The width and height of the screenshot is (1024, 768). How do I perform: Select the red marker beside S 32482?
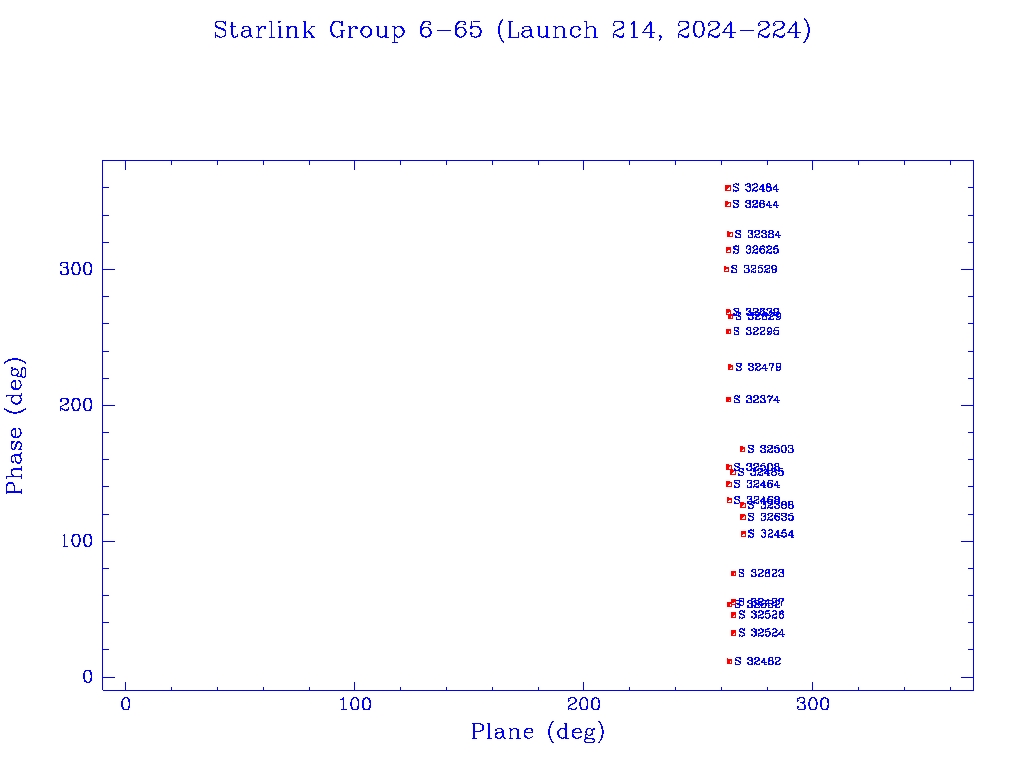click(x=729, y=662)
